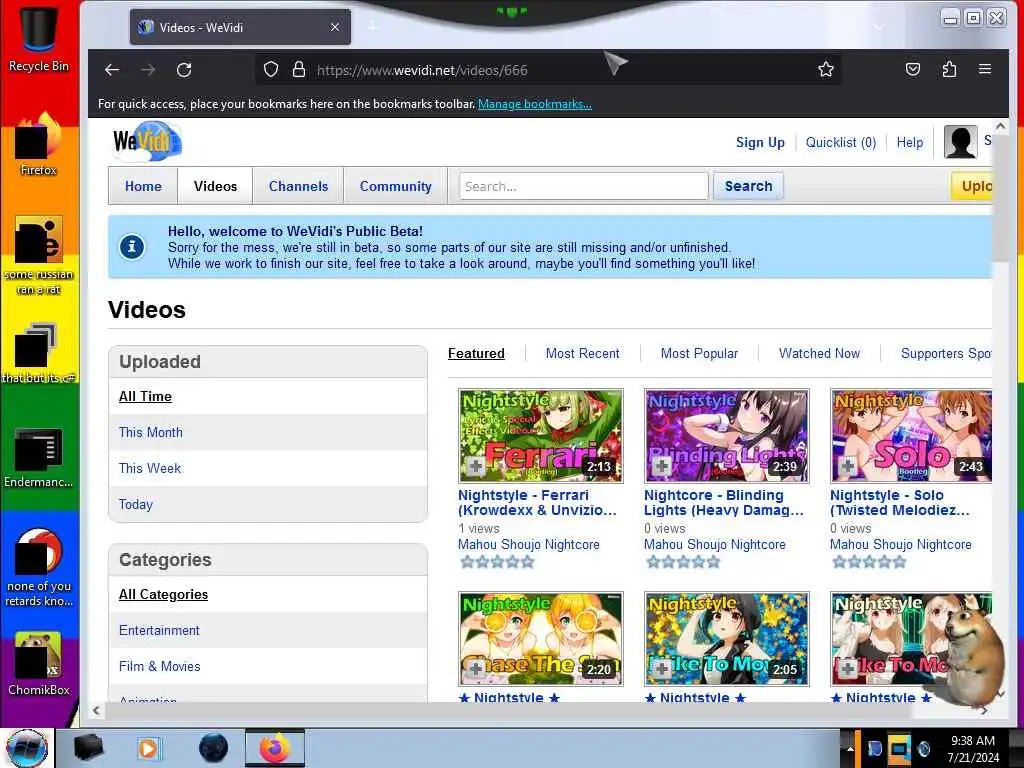Screen dimensions: 1024x768
Task: Open the 'that but its c#' desktop icon
Action: 39,353
